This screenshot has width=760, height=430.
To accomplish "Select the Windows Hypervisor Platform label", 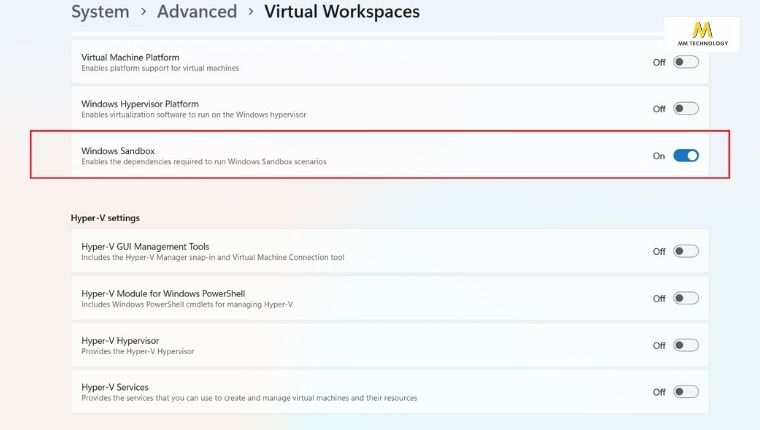I will click(140, 104).
